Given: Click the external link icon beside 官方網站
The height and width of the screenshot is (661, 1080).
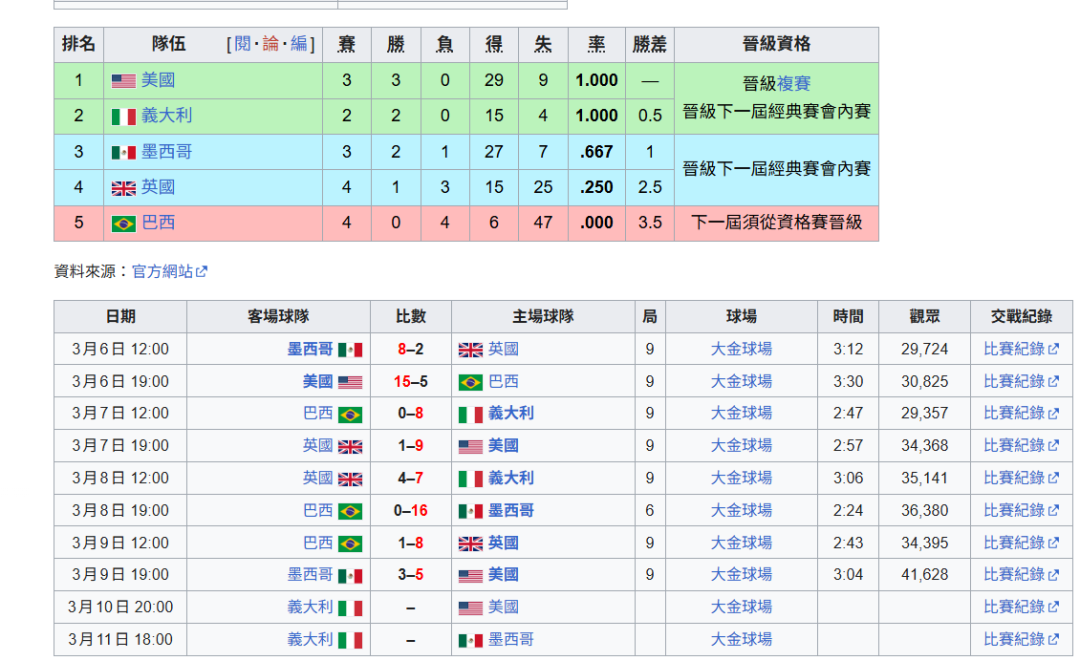Looking at the screenshot, I should click(x=201, y=271).
